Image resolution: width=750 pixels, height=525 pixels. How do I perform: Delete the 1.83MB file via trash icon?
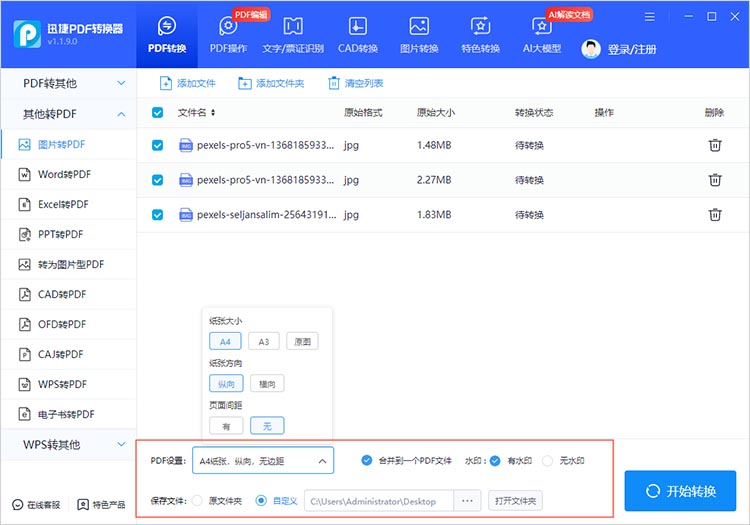715,215
